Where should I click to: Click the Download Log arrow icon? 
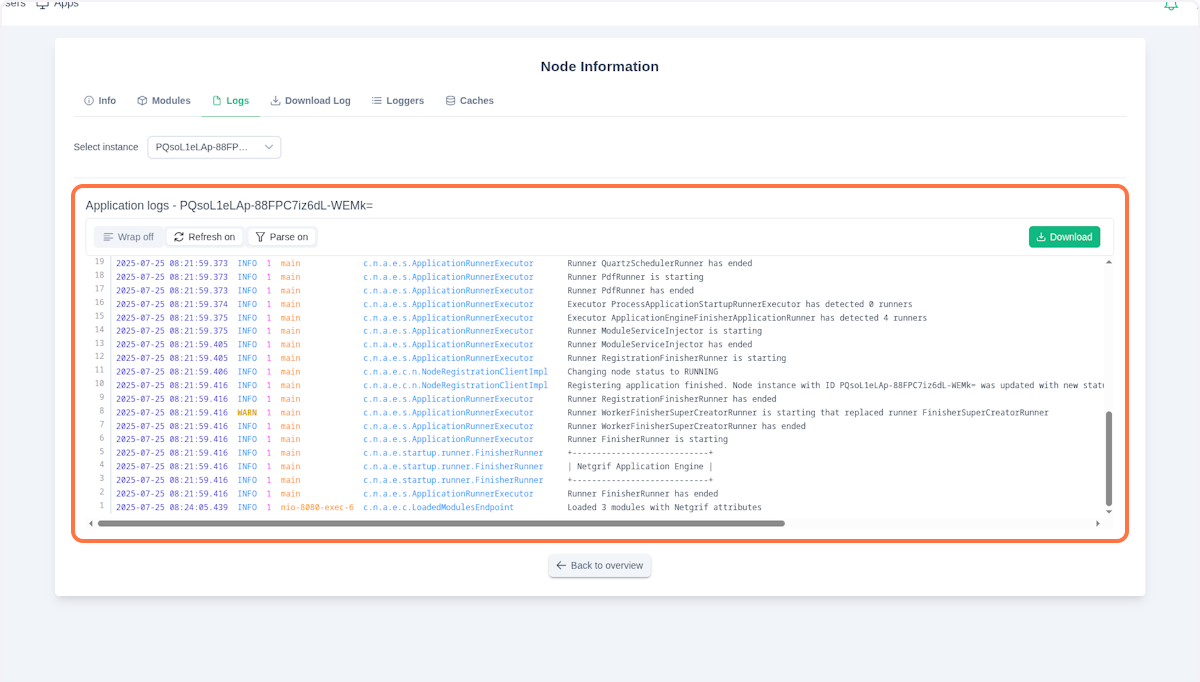276,100
